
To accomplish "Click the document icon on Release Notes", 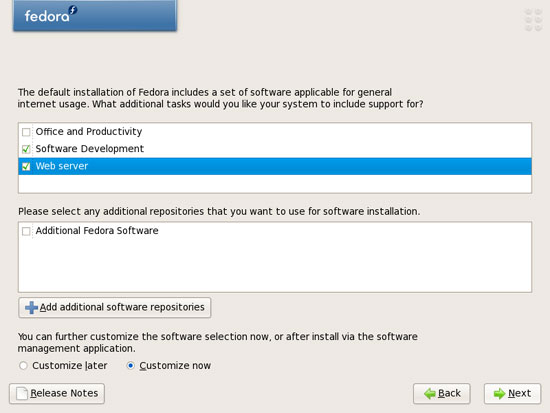I will pyautogui.click(x=22, y=393).
